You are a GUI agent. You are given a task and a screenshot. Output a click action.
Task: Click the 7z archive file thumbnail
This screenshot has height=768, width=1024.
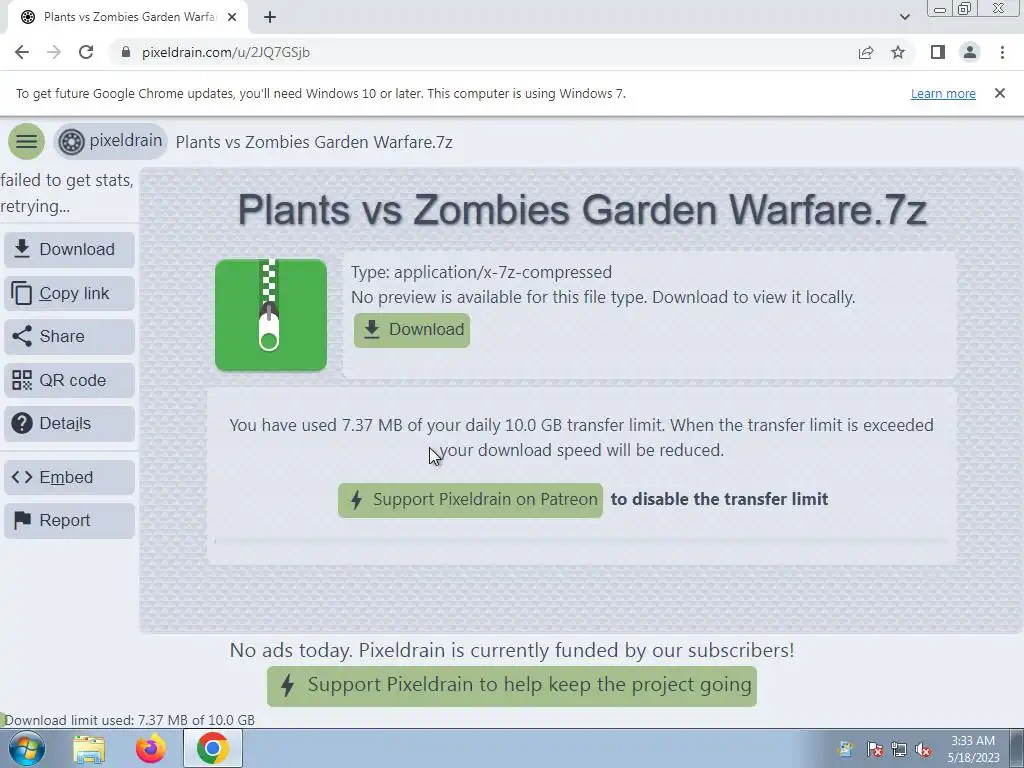[x=271, y=315]
